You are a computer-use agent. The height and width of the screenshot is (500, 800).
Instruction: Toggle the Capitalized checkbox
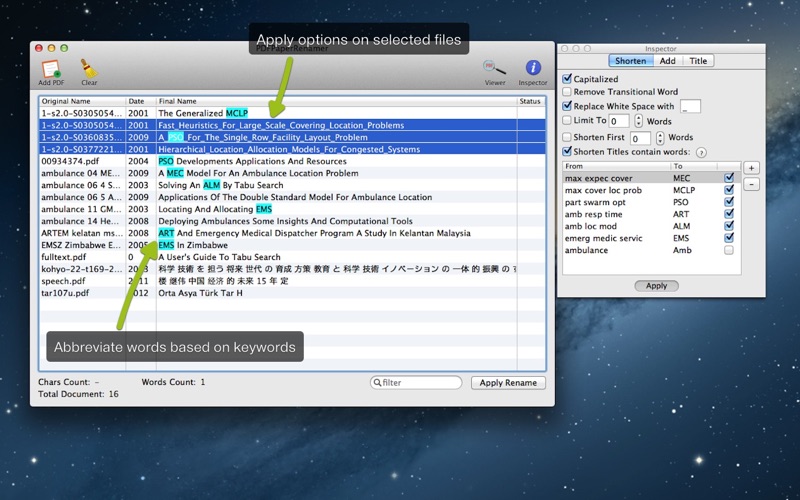point(567,79)
